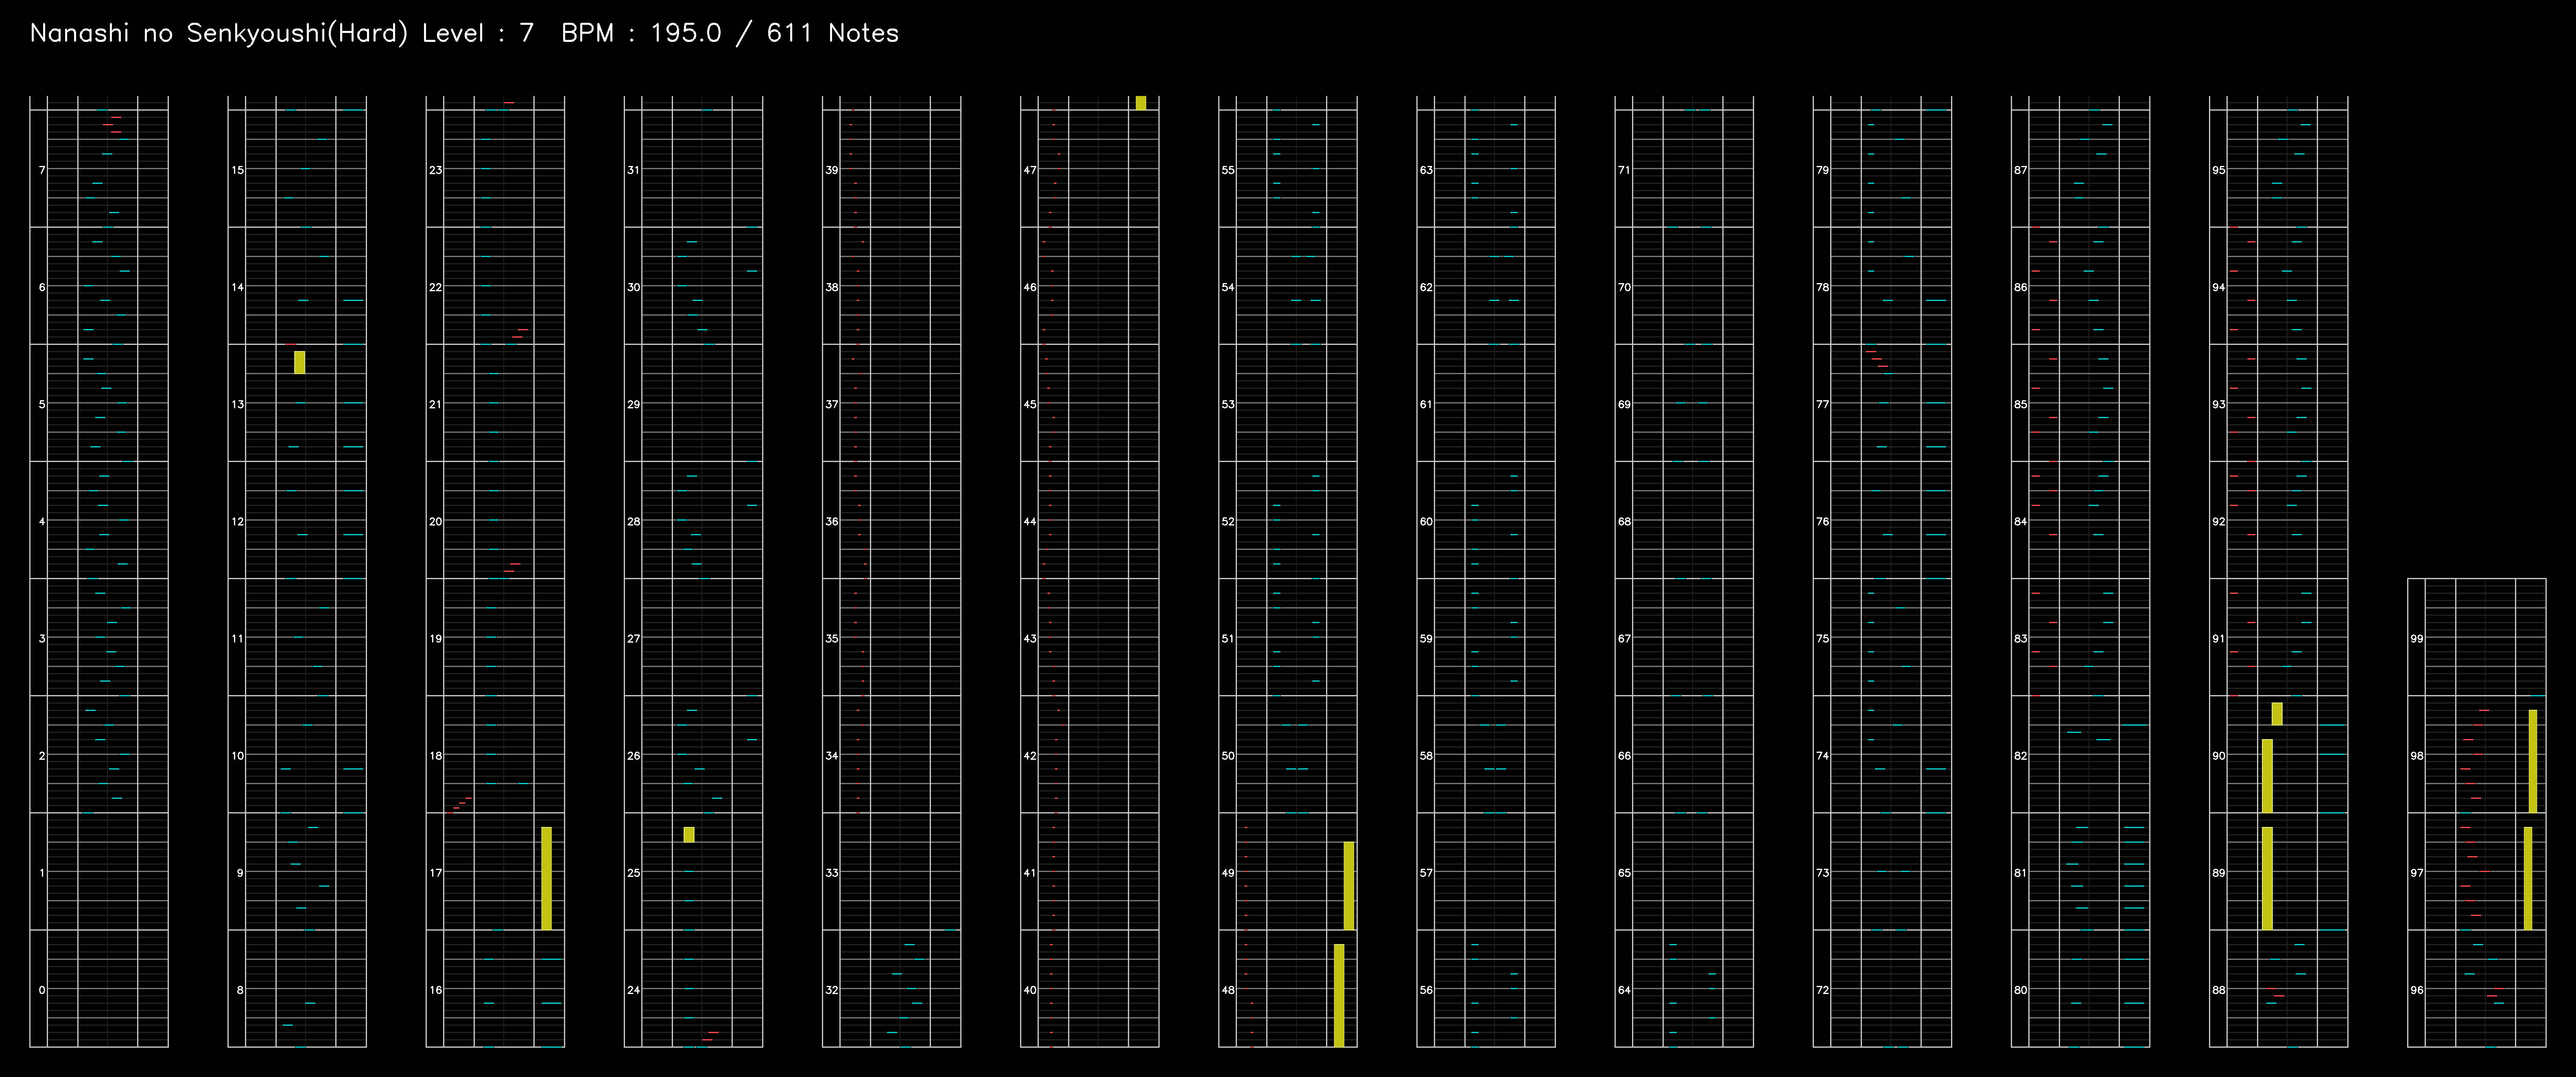Click measure number label 44
The height and width of the screenshot is (1077, 2576).
(x=1030, y=521)
